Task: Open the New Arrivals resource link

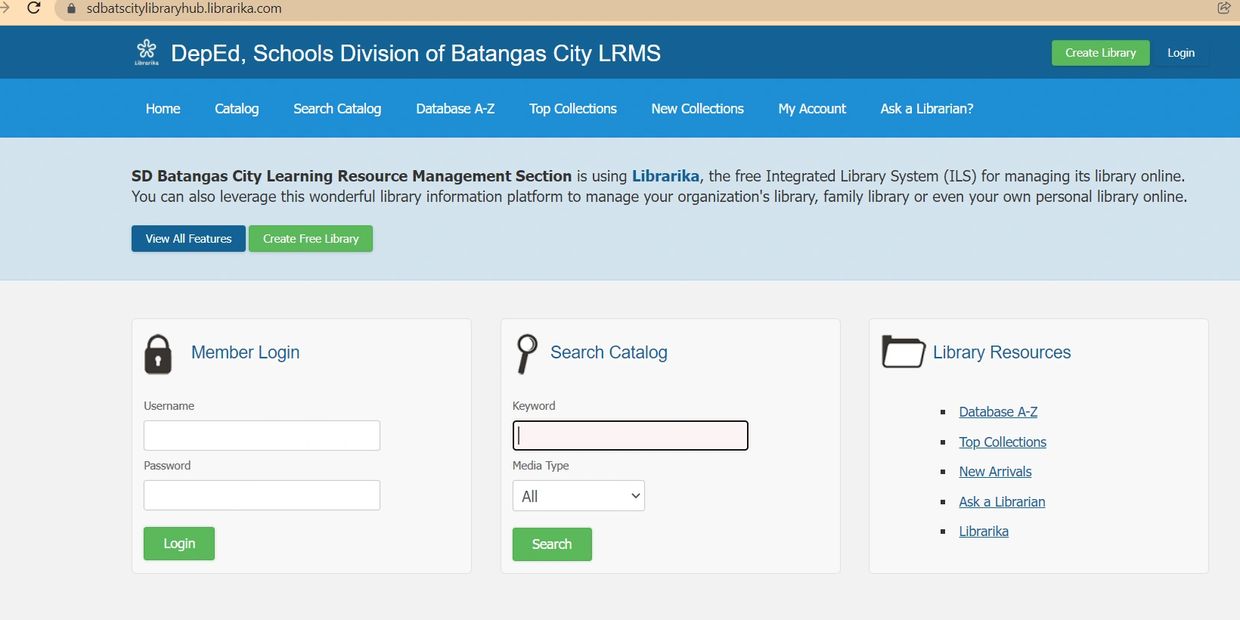Action: click(995, 472)
